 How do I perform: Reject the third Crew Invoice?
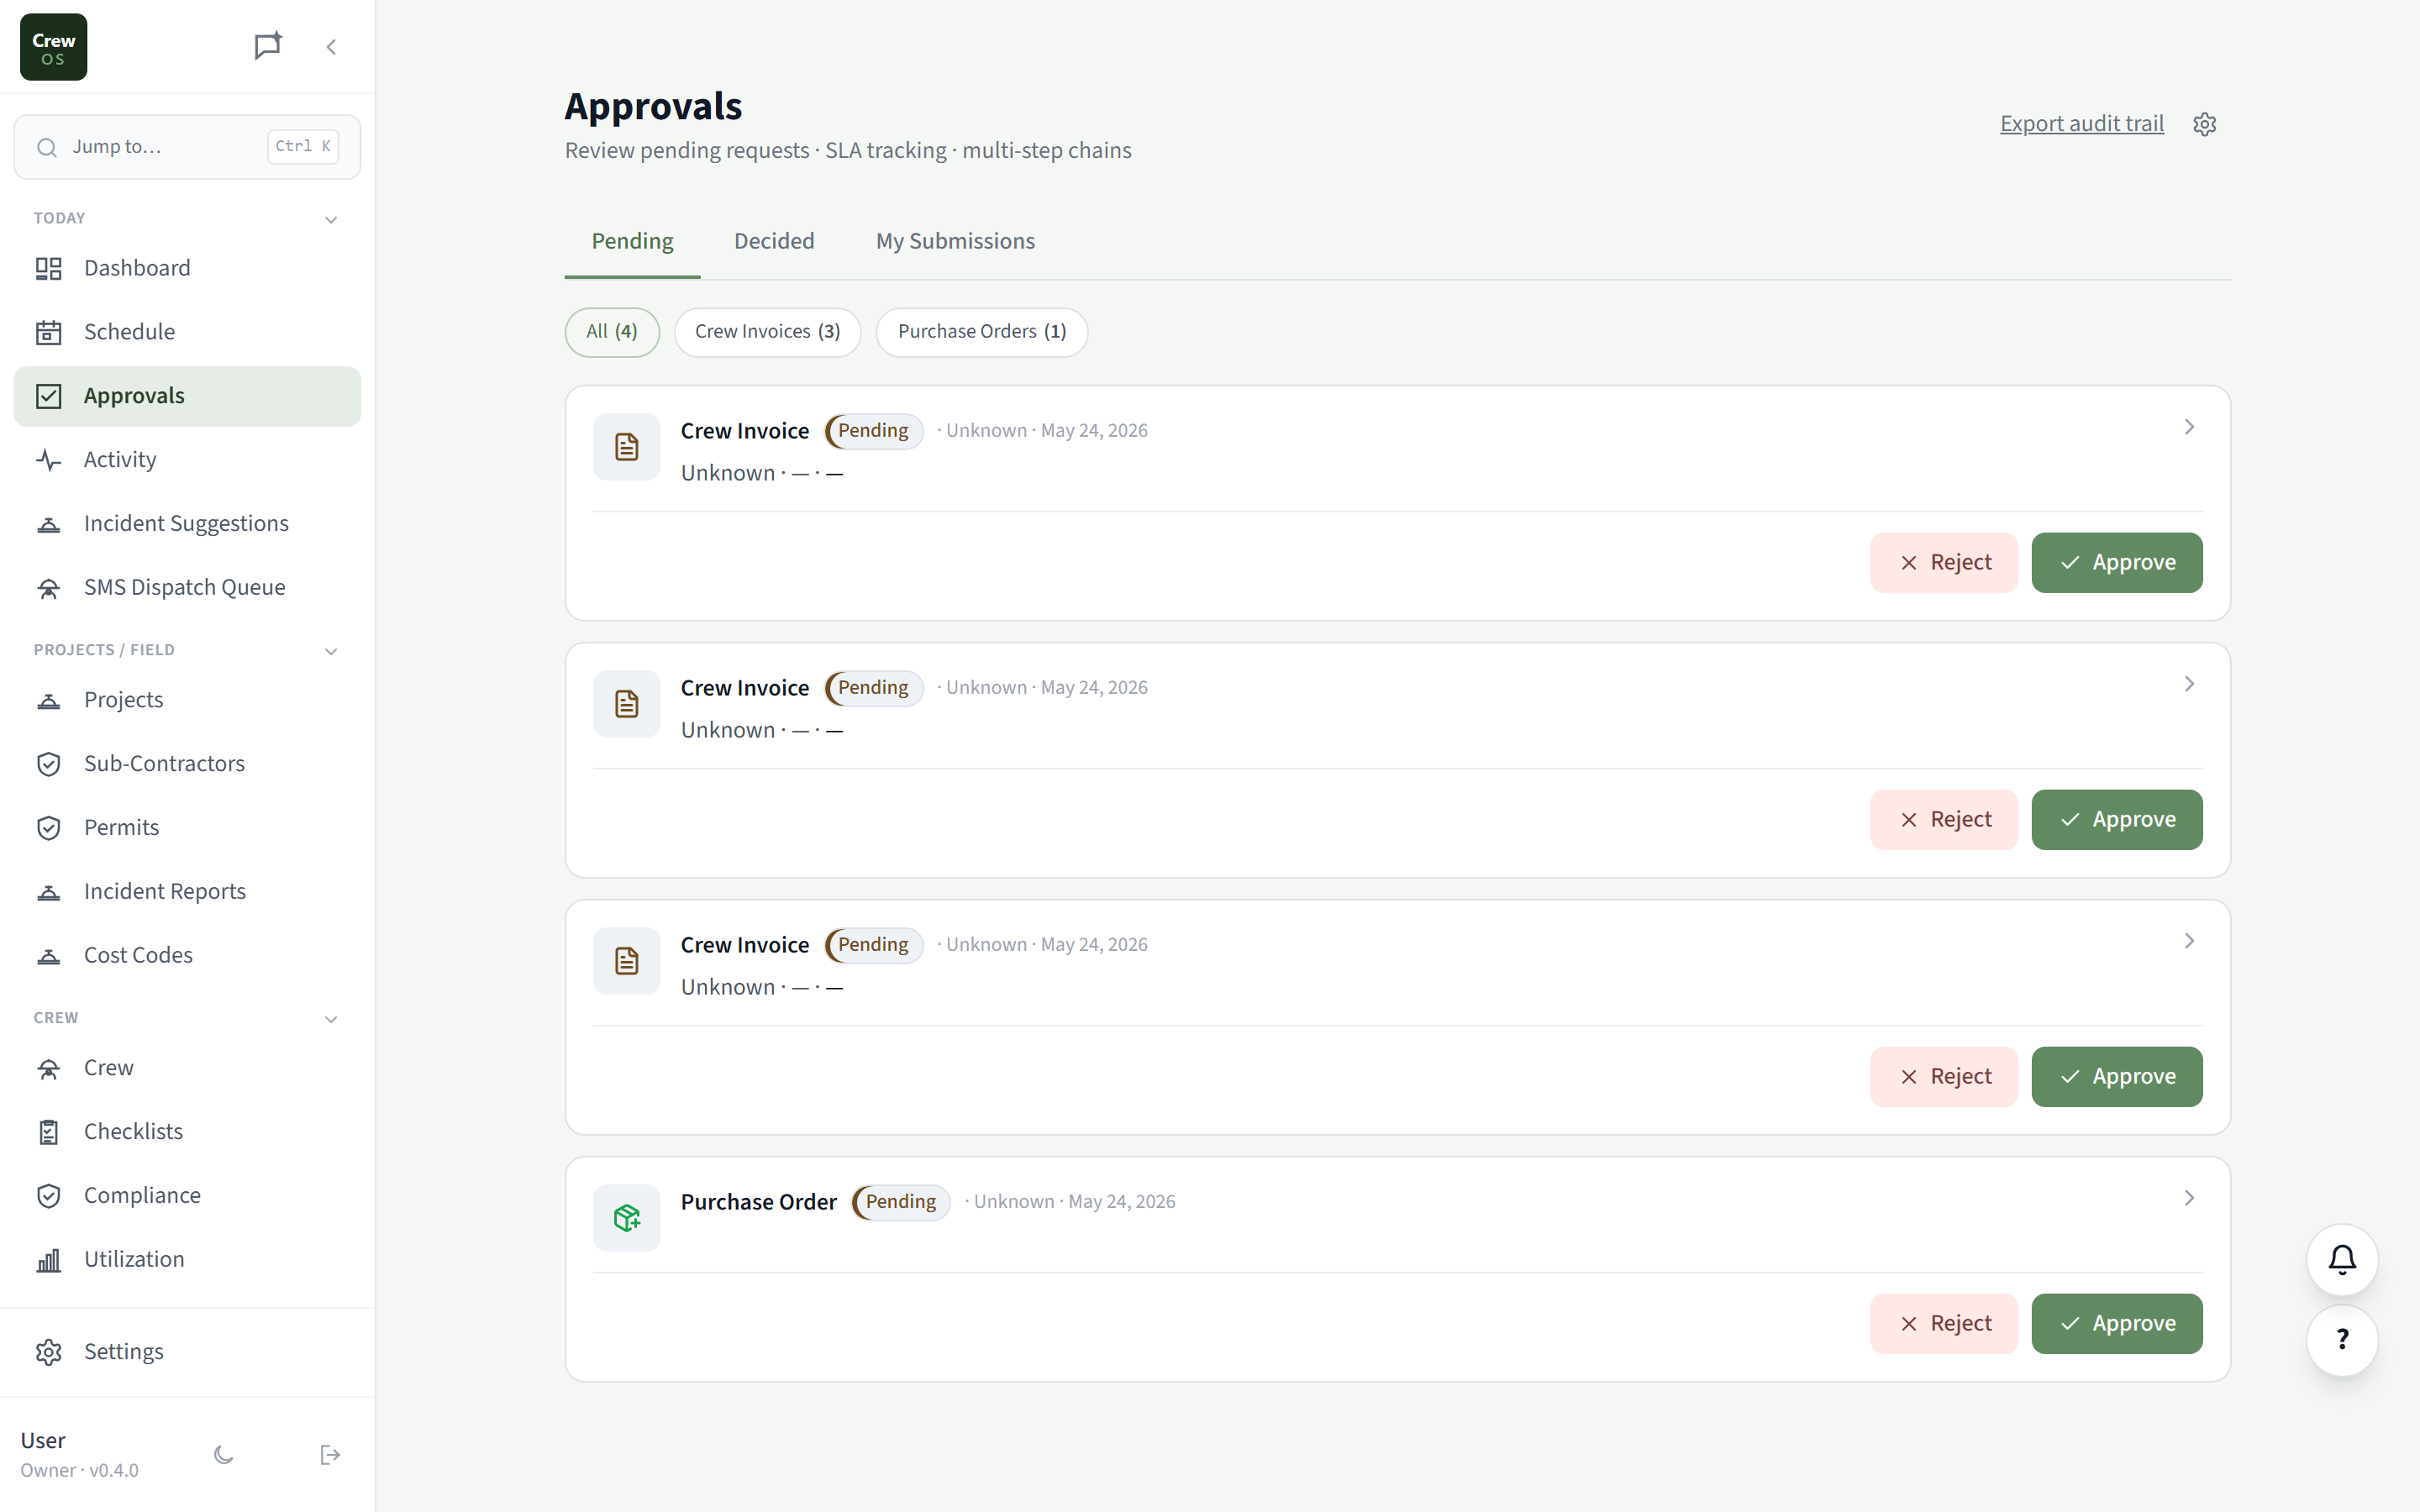(1943, 1077)
